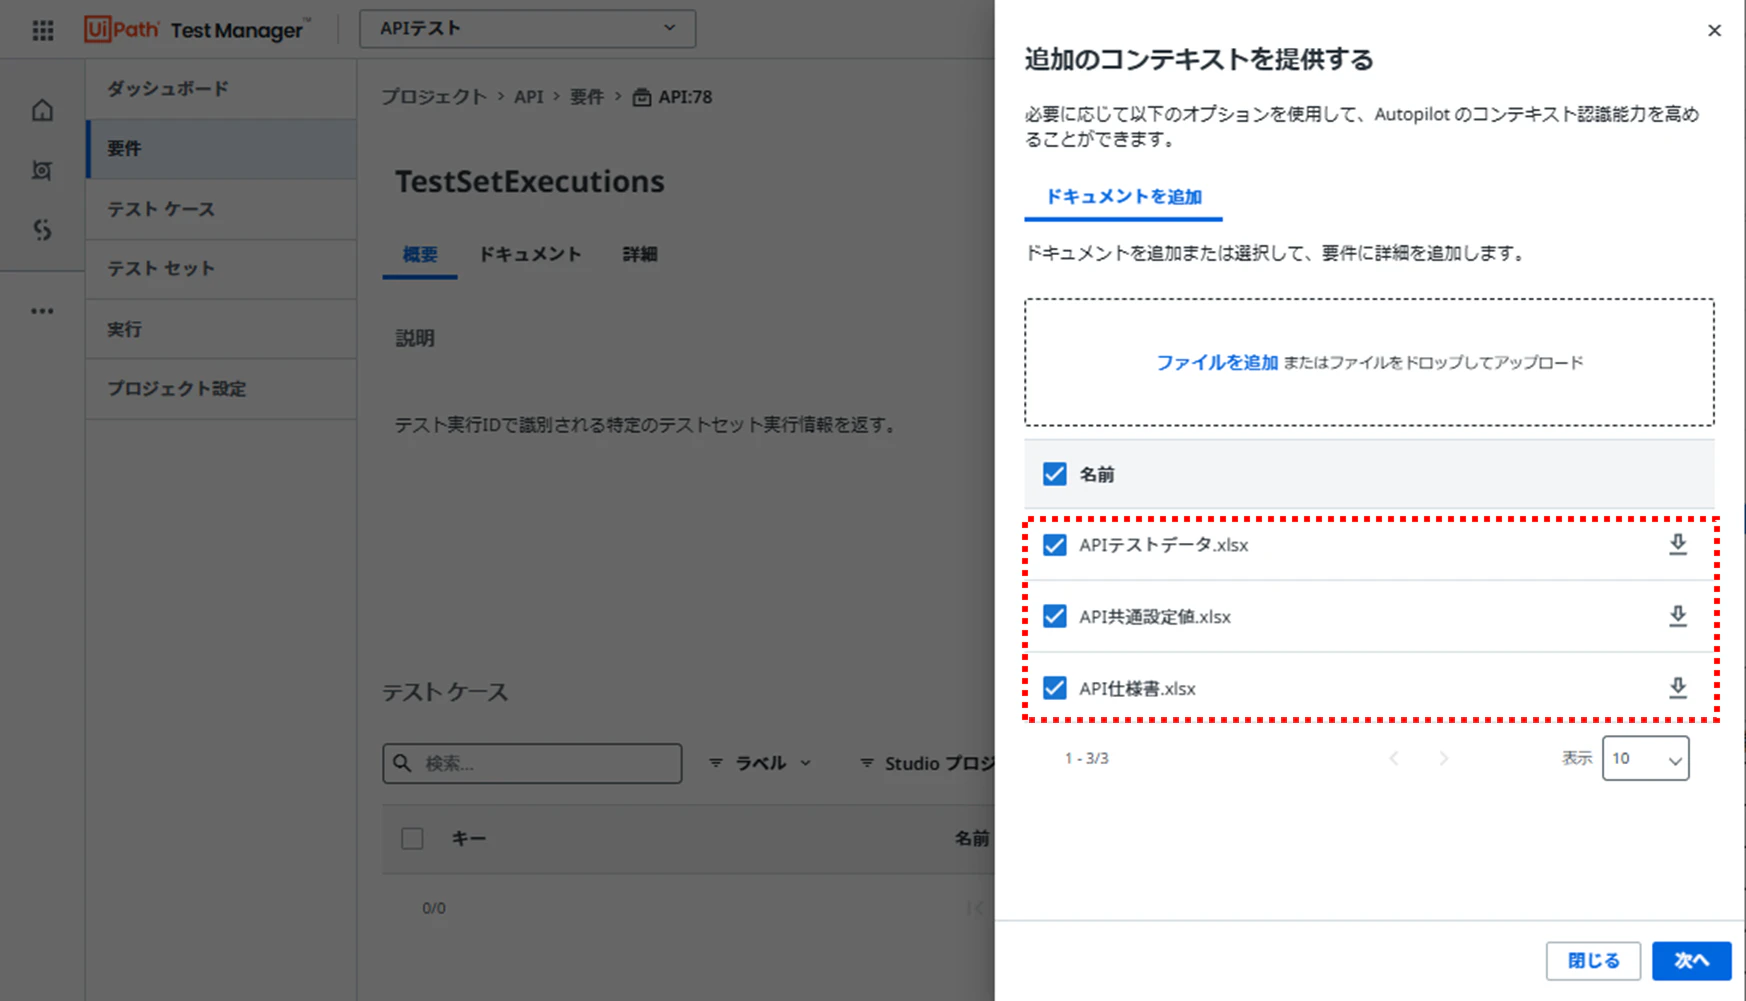The width and height of the screenshot is (1746, 1001).
Task: Download APIテストデータ.xlsx file
Action: click(x=1678, y=544)
